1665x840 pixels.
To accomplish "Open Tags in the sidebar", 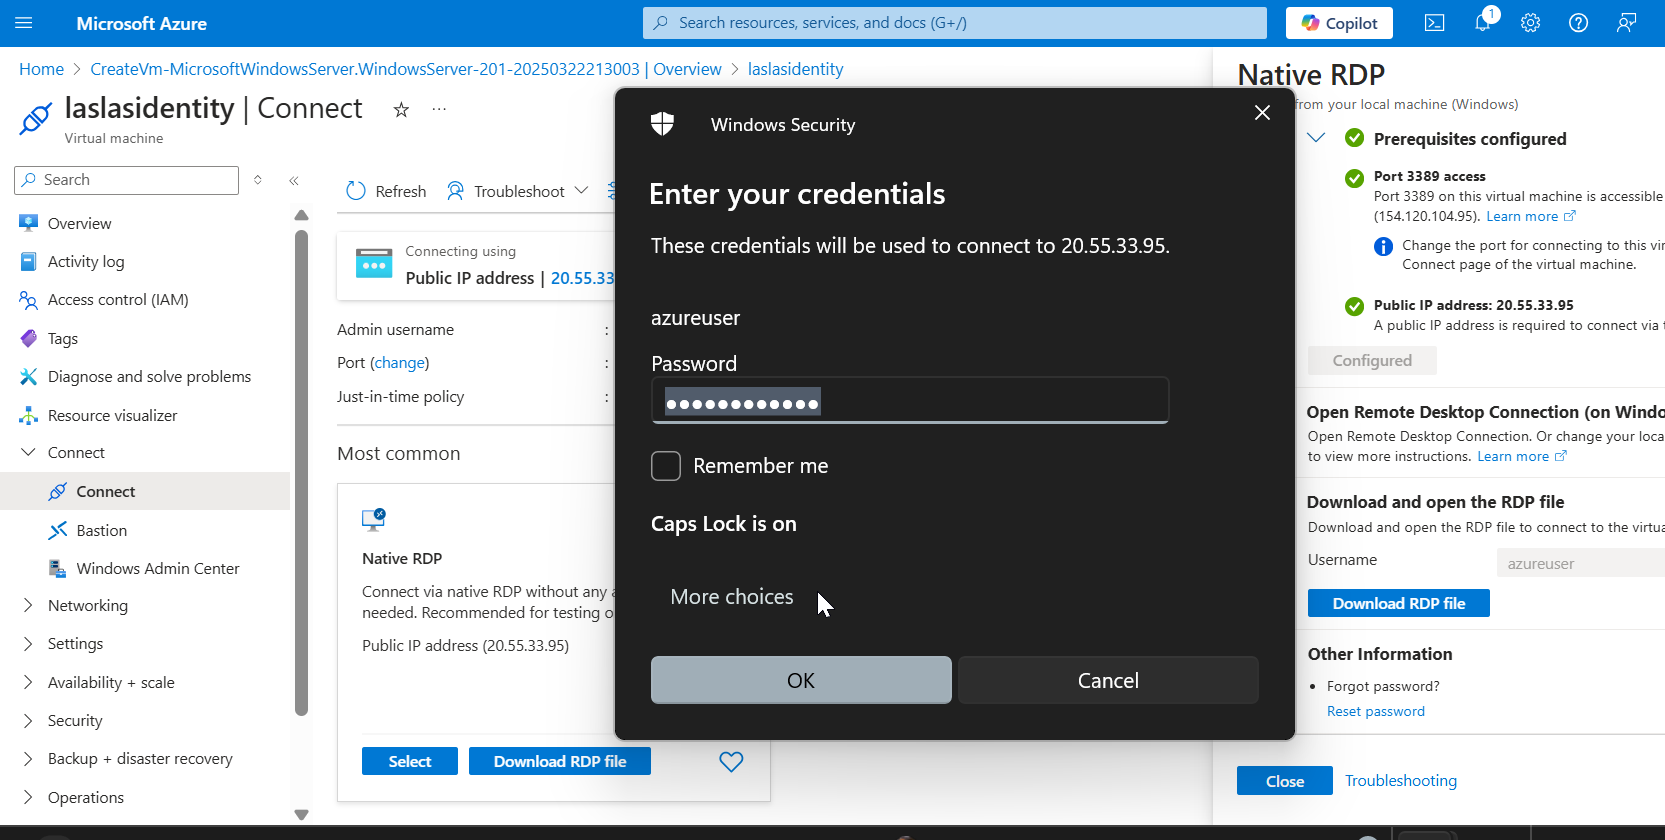I will [62, 339].
